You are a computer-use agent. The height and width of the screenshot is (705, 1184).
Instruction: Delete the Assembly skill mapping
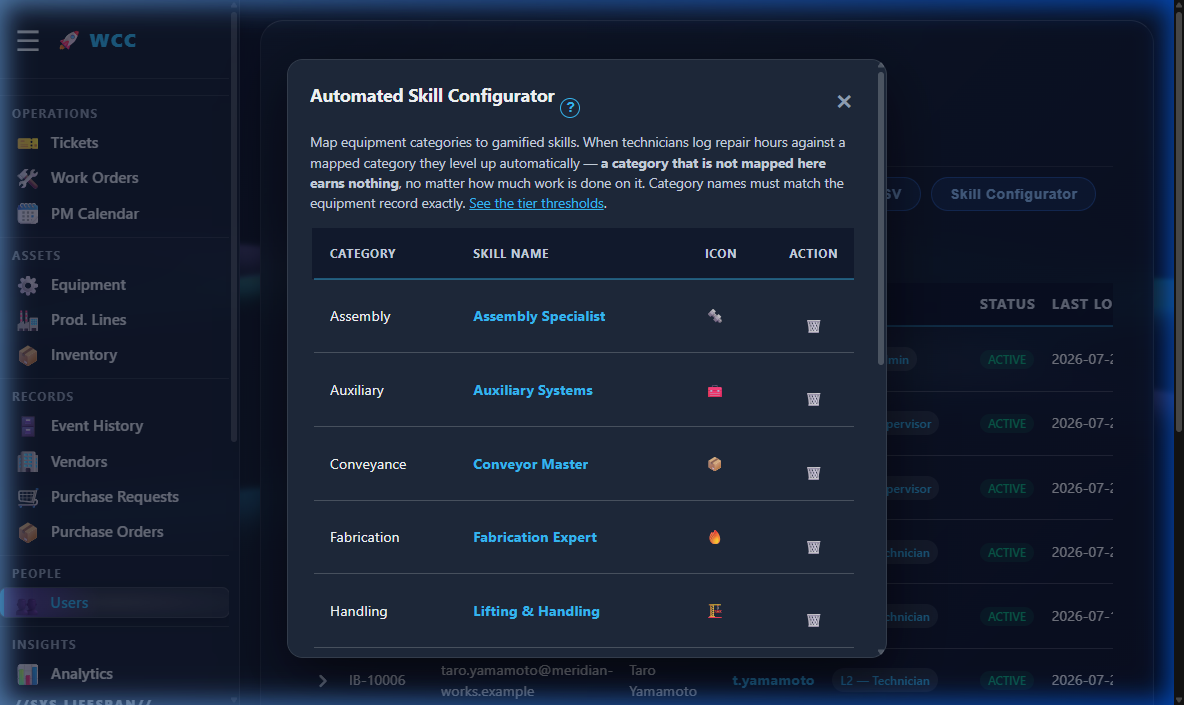813,326
